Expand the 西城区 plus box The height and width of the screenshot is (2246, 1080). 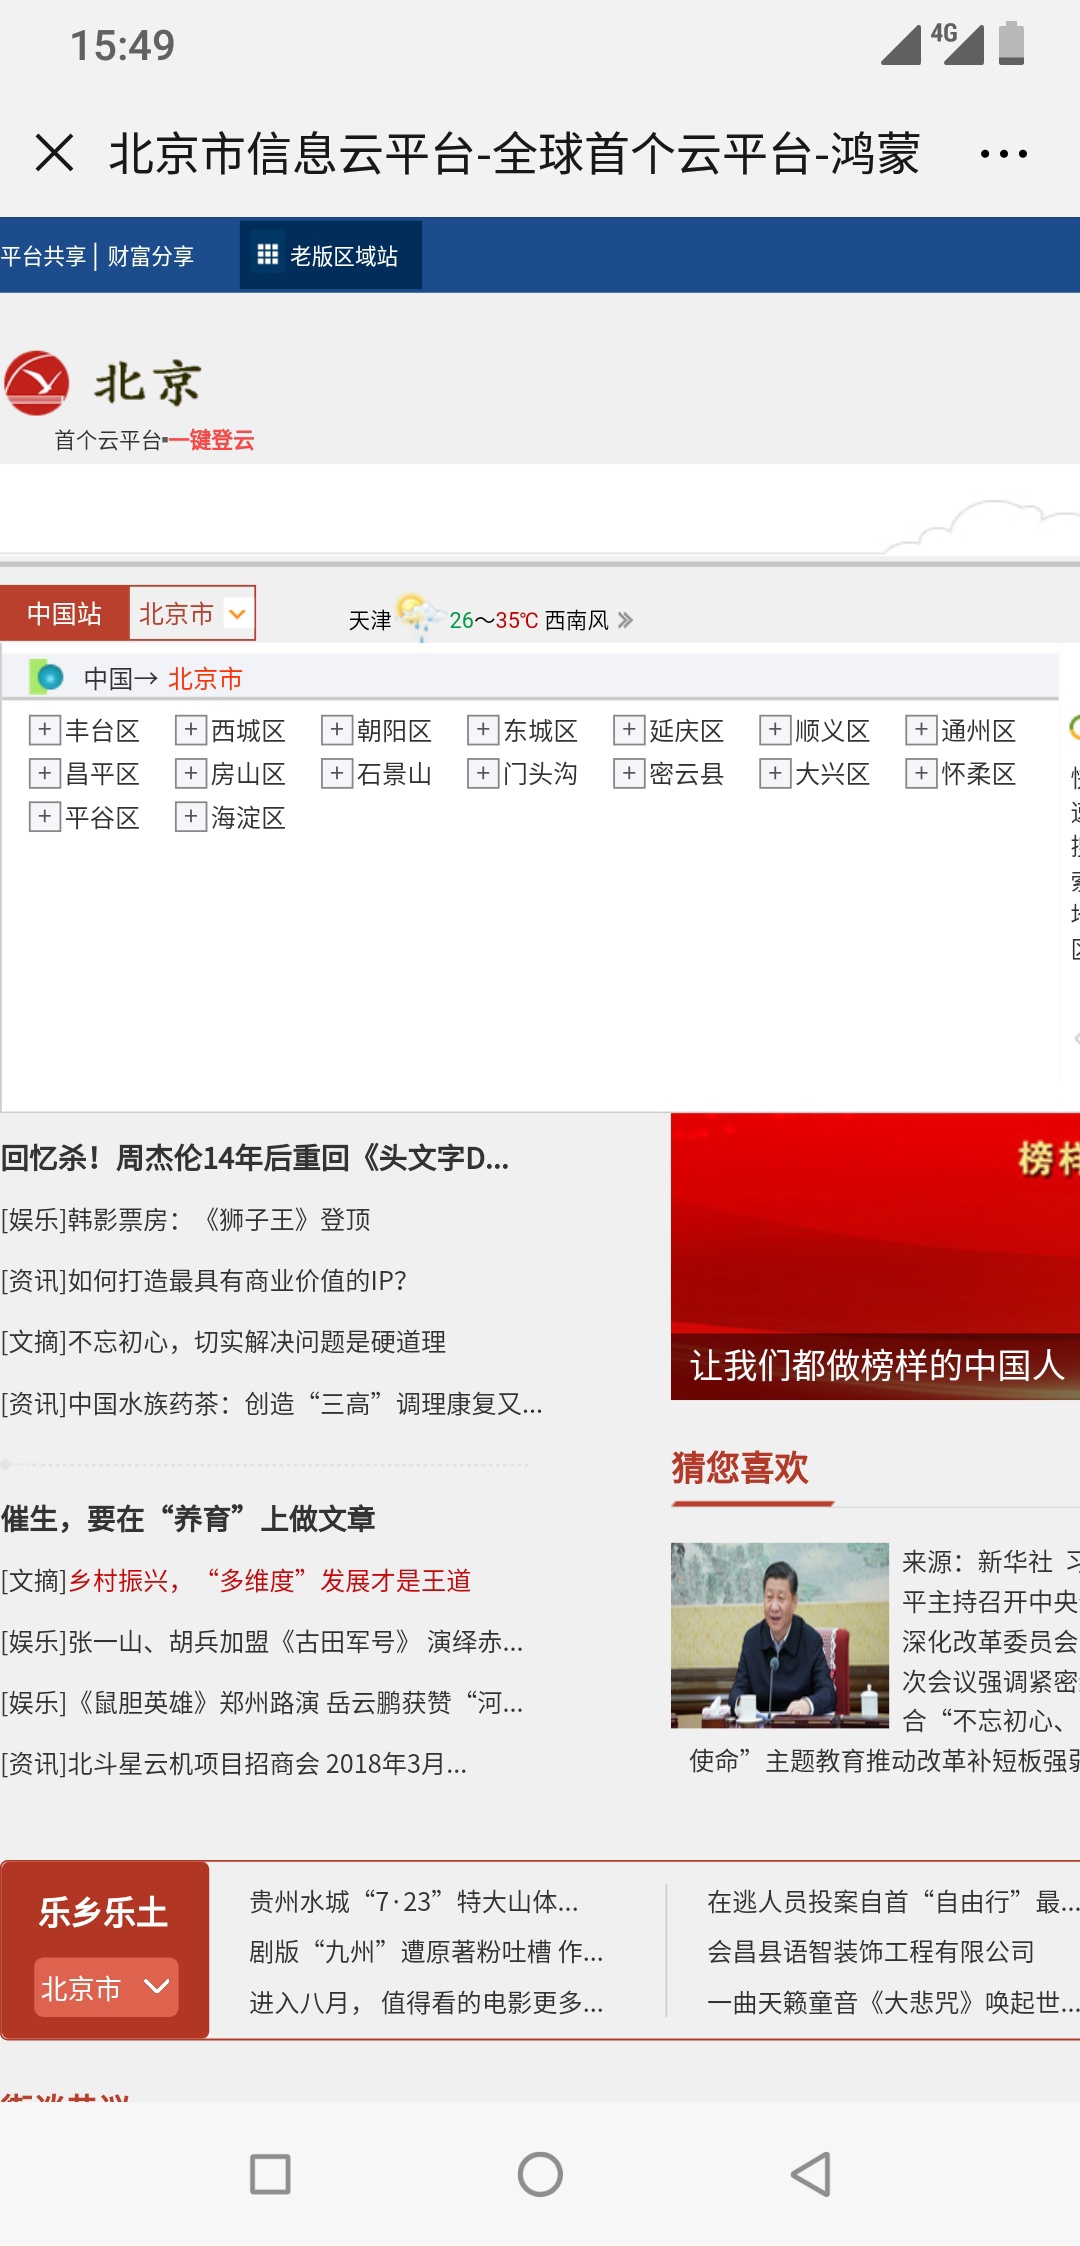pyautogui.click(x=190, y=730)
